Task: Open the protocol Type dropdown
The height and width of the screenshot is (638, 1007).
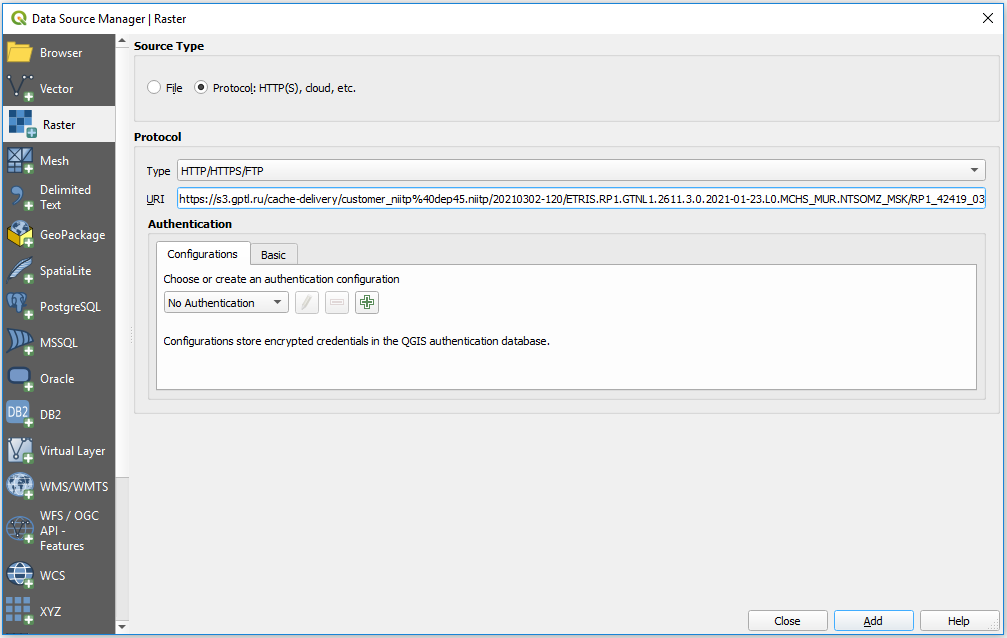Action: point(581,170)
